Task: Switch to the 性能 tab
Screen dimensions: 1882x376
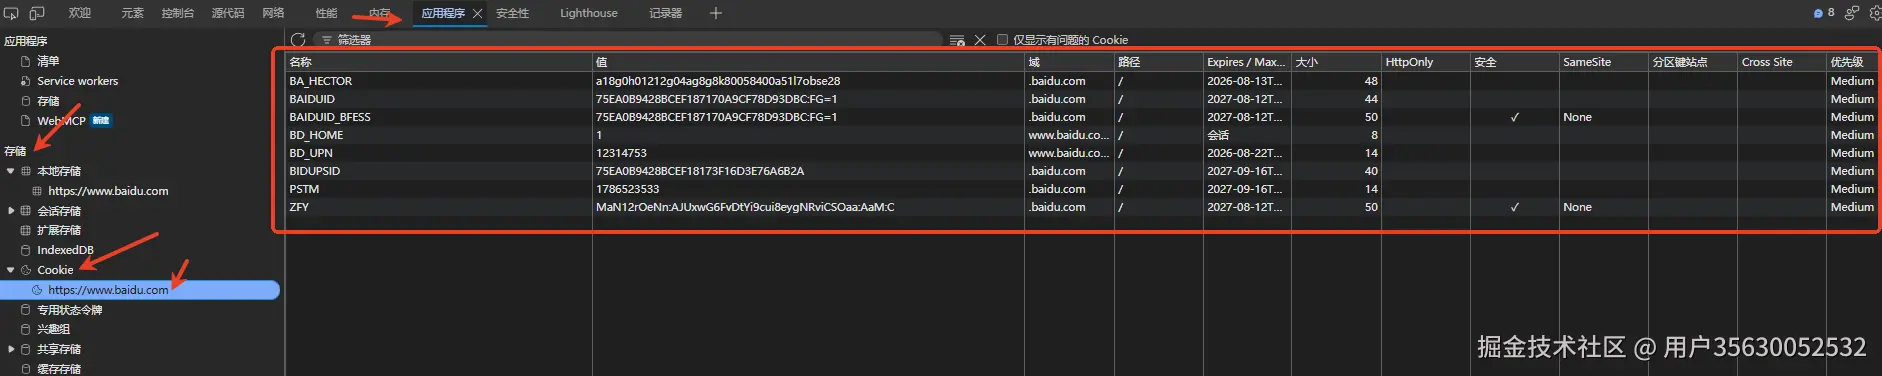Action: pyautogui.click(x=326, y=13)
